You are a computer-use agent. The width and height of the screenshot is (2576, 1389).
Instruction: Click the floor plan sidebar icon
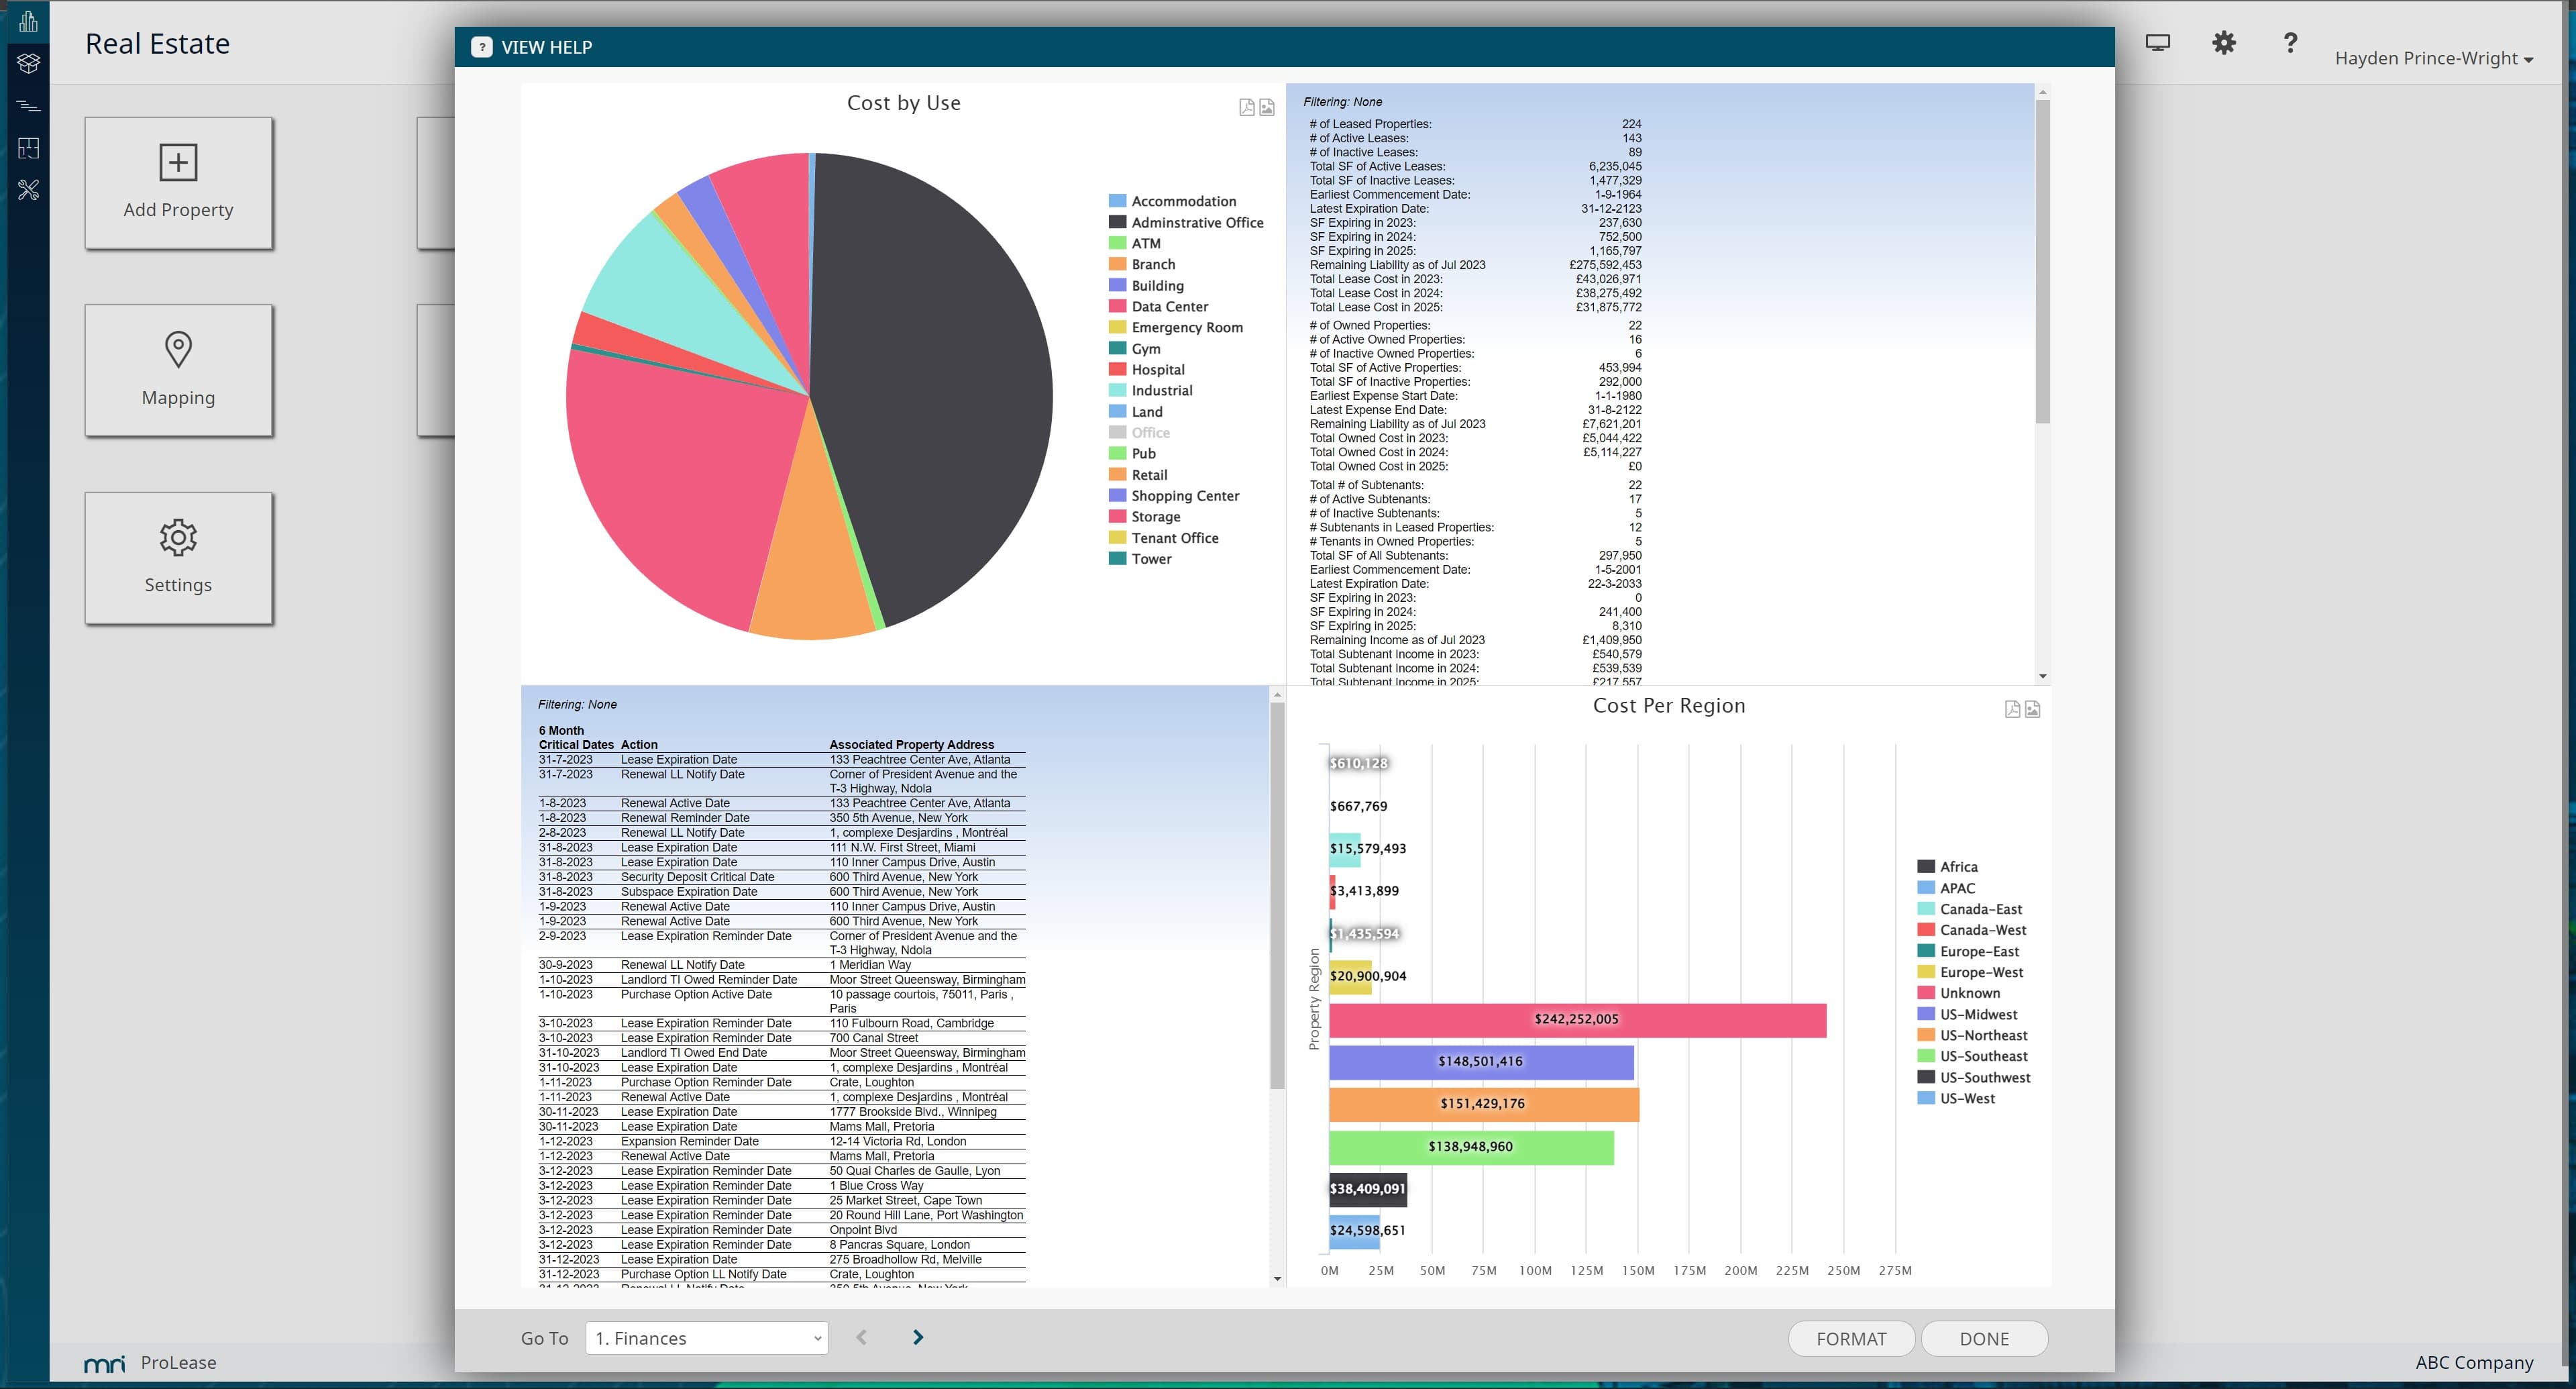28,148
